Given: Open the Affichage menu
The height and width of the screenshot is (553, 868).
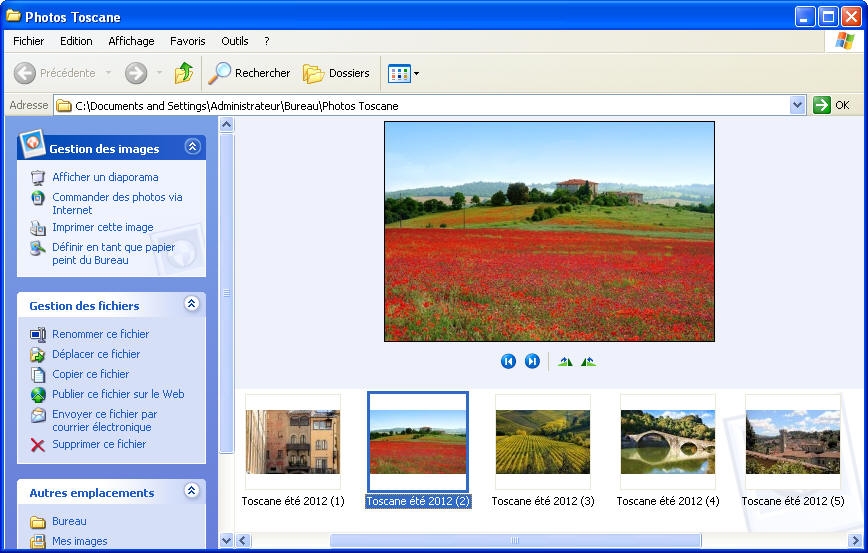Looking at the screenshot, I should point(131,41).
